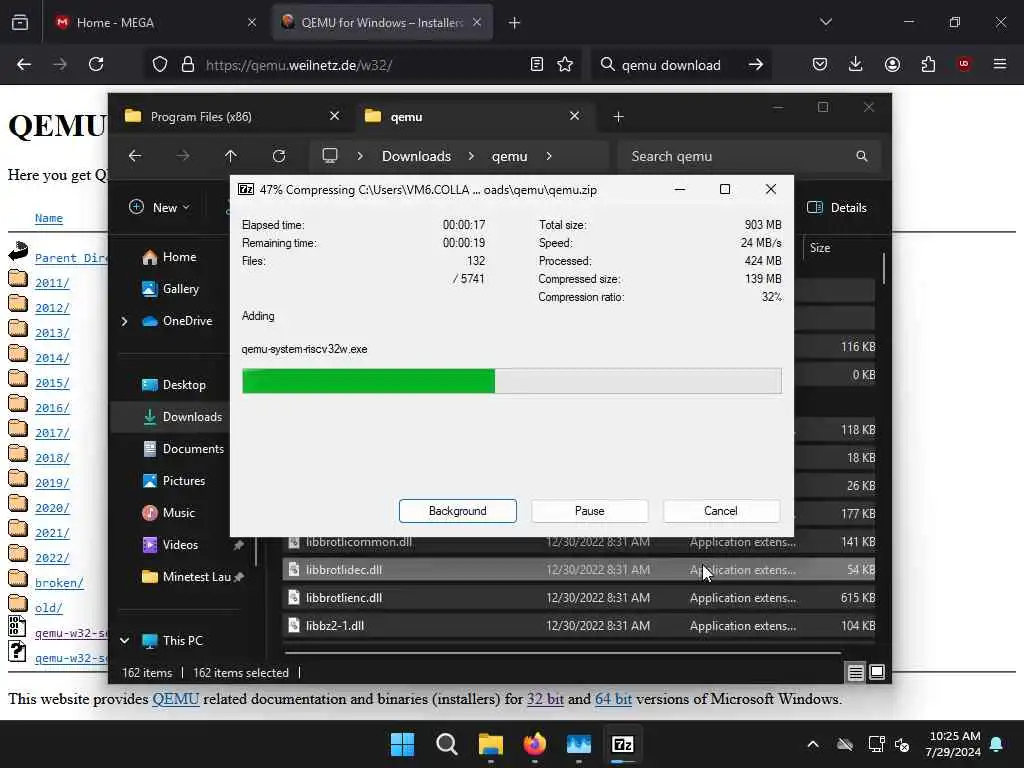The image size is (1024, 768).
Task: Save page to Pocket
Action: point(820,64)
